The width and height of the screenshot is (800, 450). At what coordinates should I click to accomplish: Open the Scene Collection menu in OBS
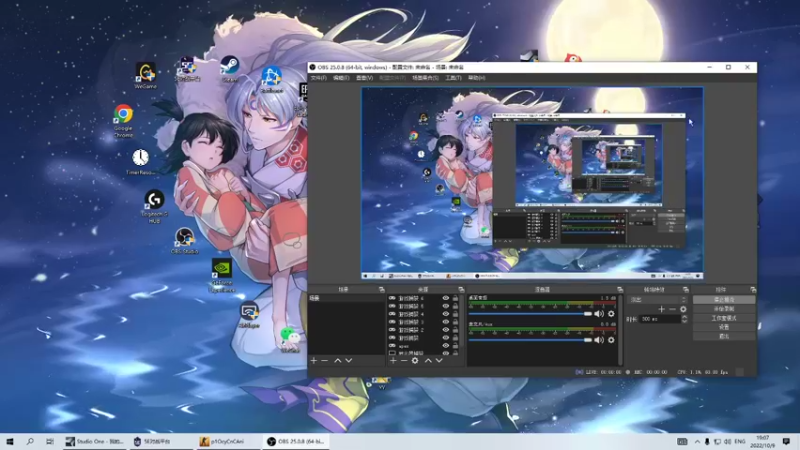[425, 78]
